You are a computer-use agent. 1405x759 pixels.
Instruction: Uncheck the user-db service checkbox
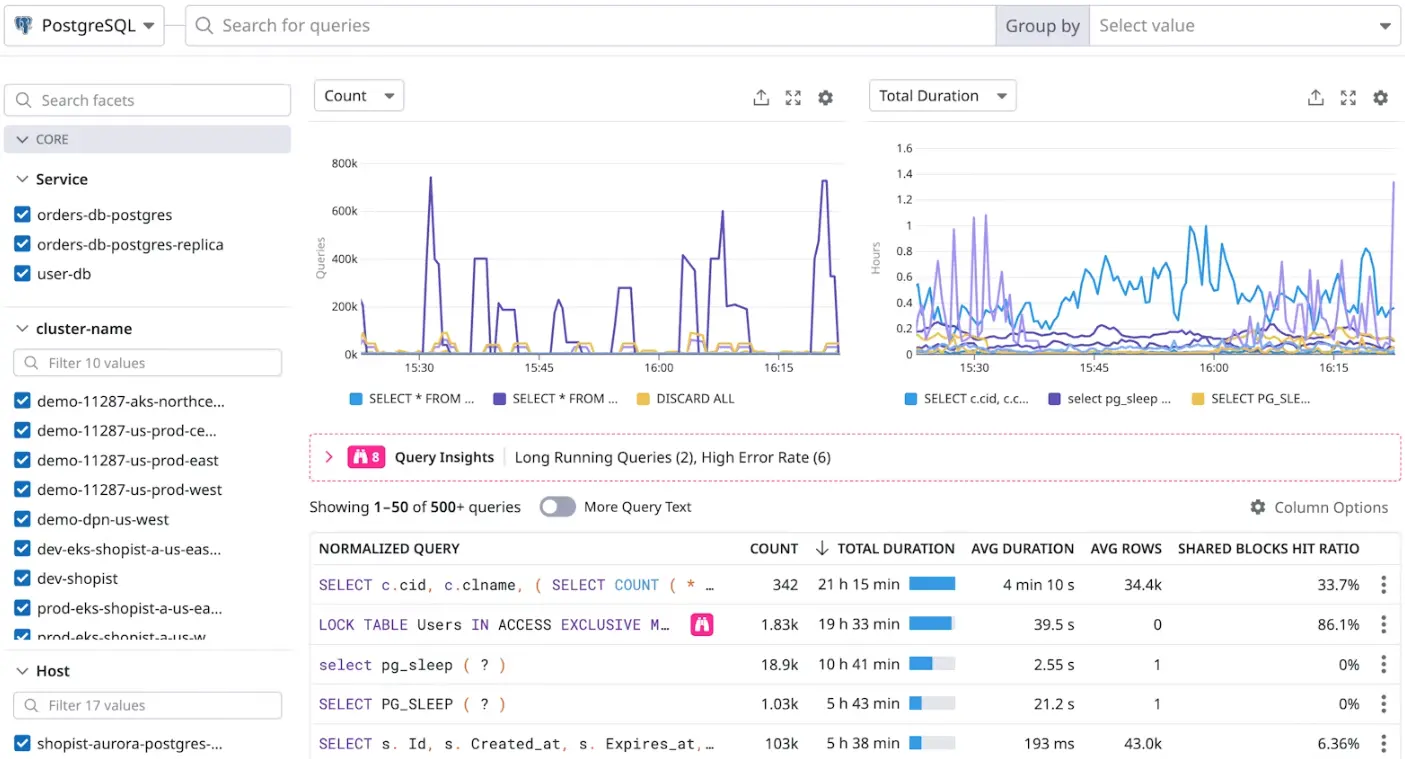22,273
